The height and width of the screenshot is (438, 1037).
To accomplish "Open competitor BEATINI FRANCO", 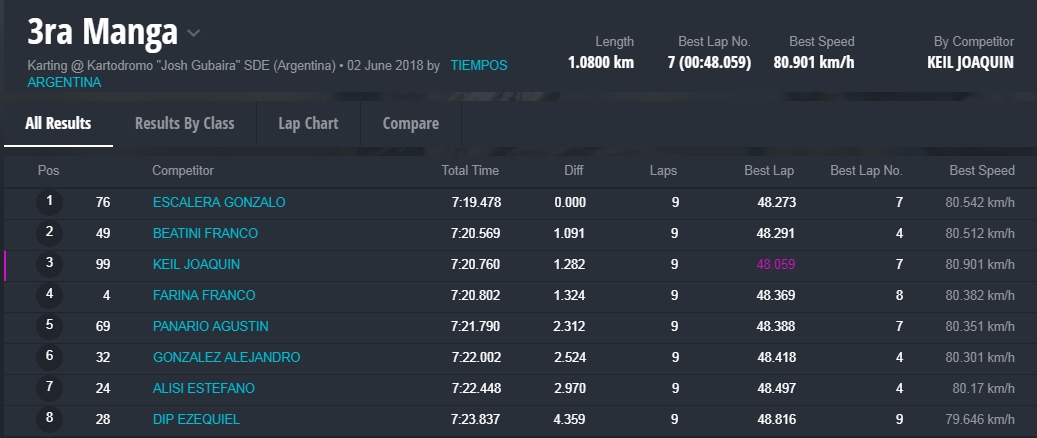I will pyautogui.click(x=205, y=234).
